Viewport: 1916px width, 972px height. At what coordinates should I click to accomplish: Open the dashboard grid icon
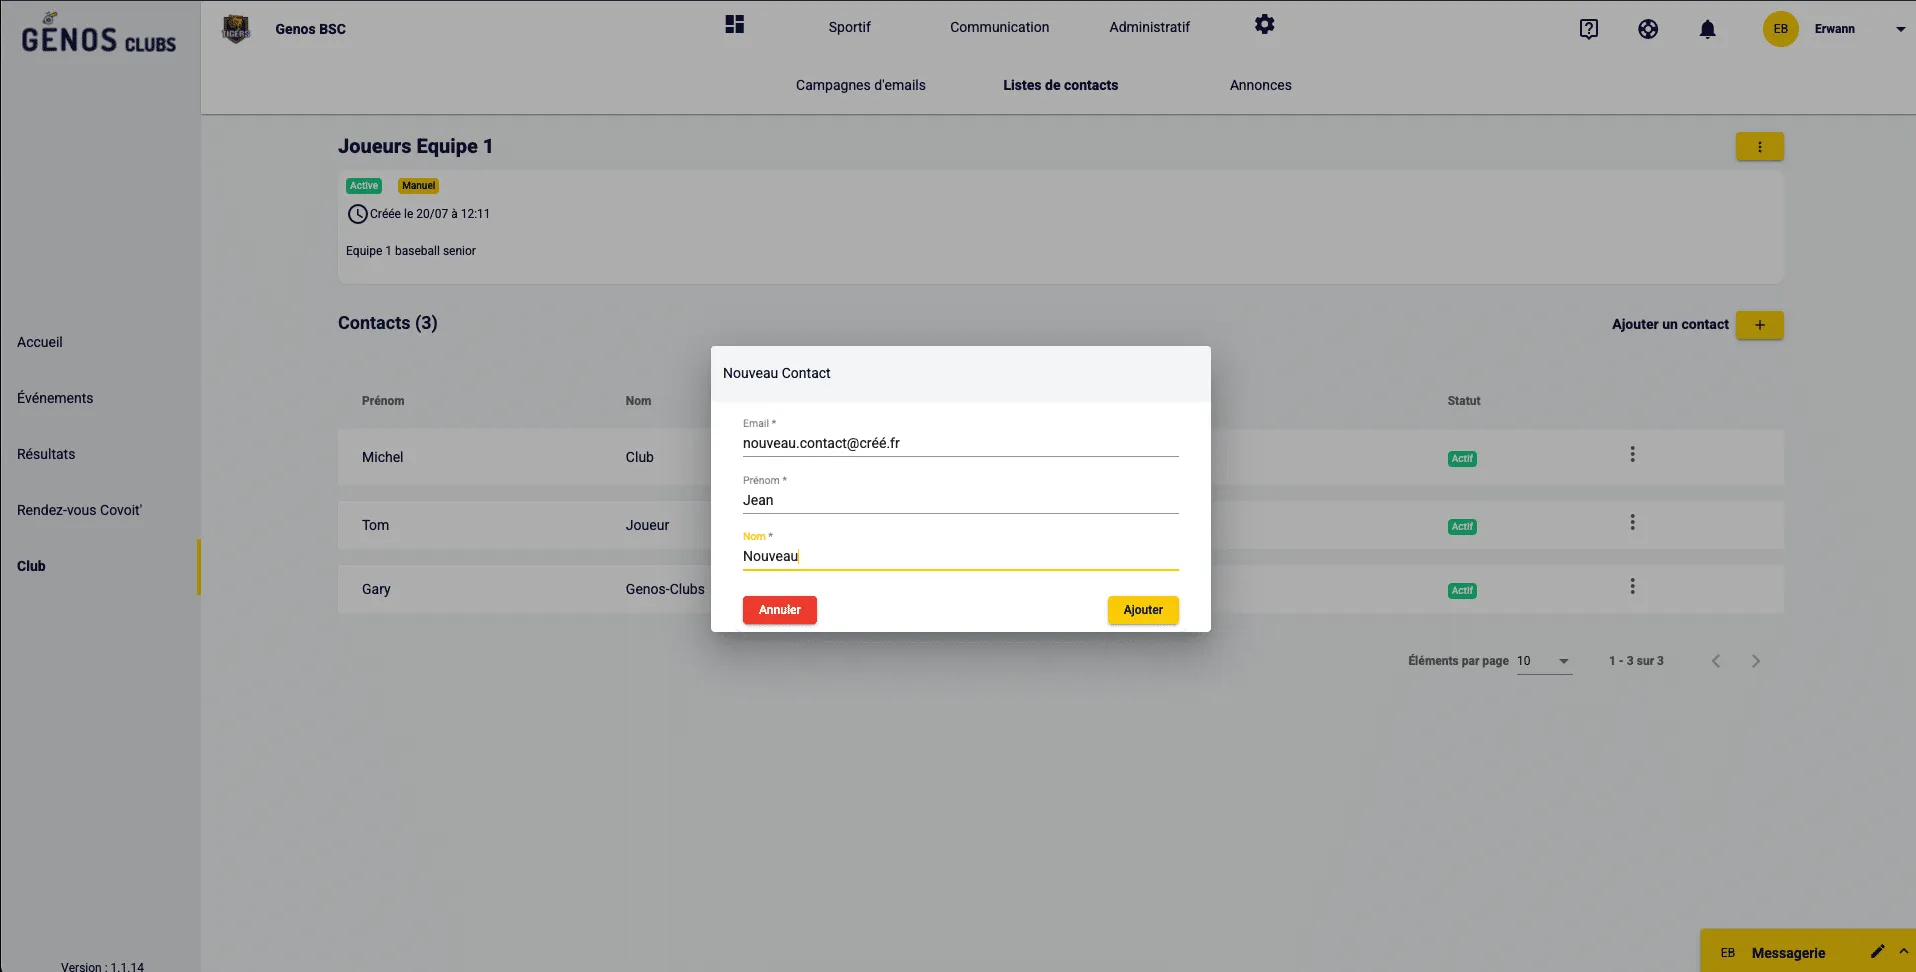[x=735, y=25]
